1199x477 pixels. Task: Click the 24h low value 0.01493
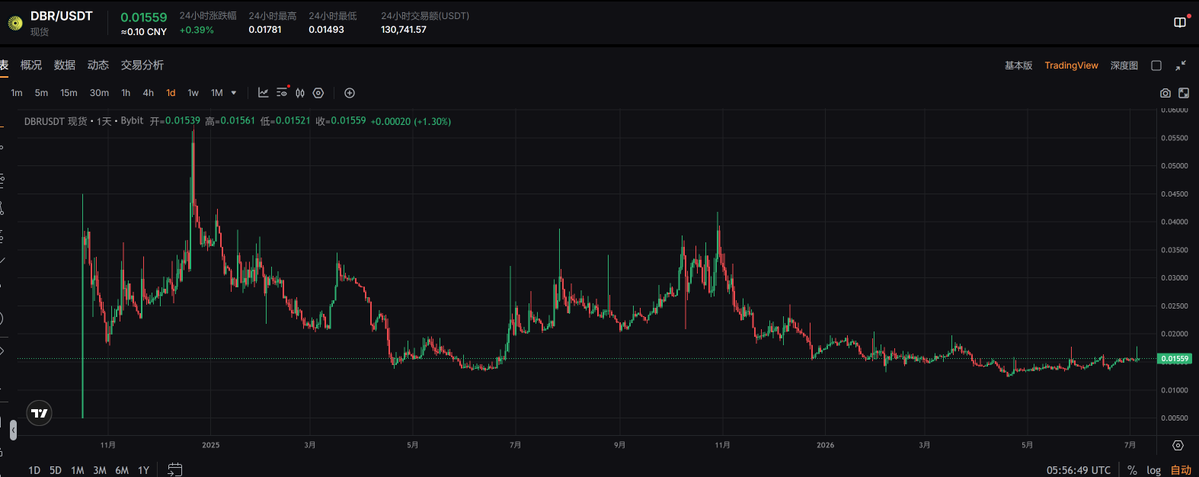click(x=325, y=30)
